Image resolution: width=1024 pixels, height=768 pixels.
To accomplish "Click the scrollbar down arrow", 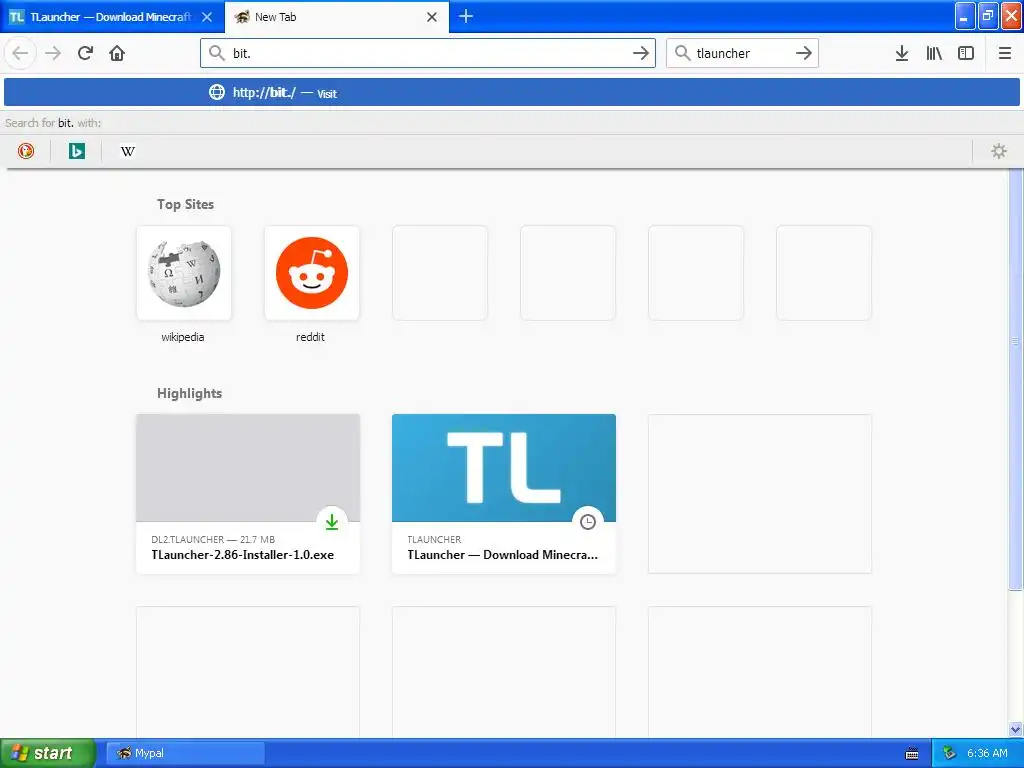I will [1015, 729].
